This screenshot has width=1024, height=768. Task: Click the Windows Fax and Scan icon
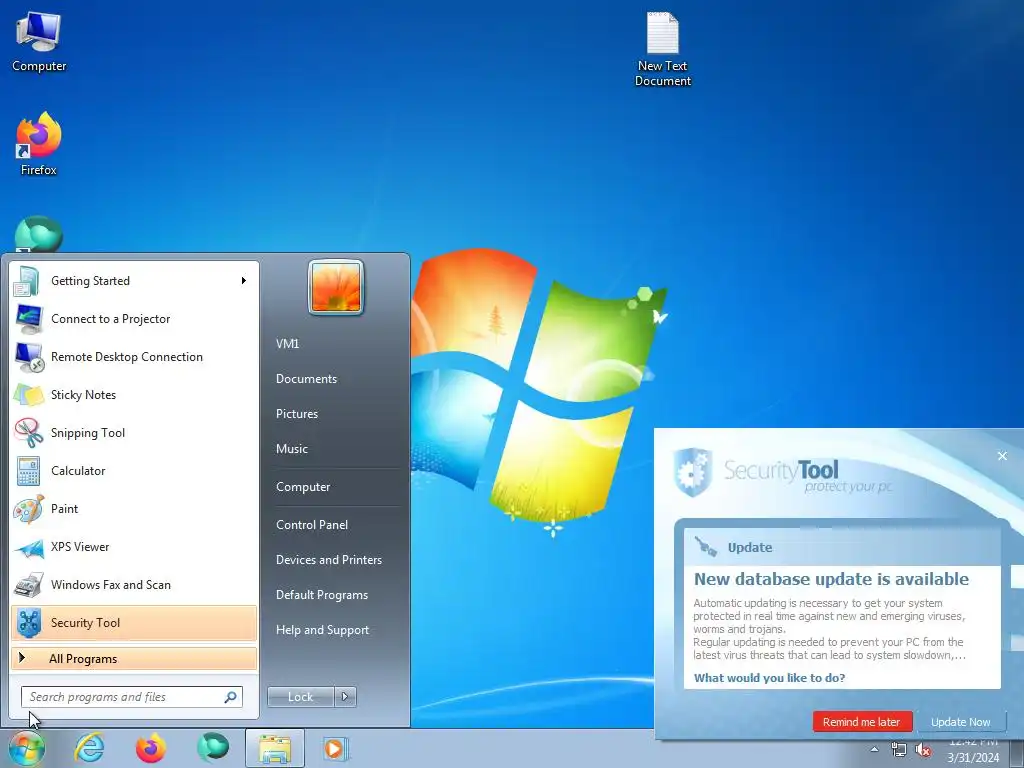click(x=27, y=584)
